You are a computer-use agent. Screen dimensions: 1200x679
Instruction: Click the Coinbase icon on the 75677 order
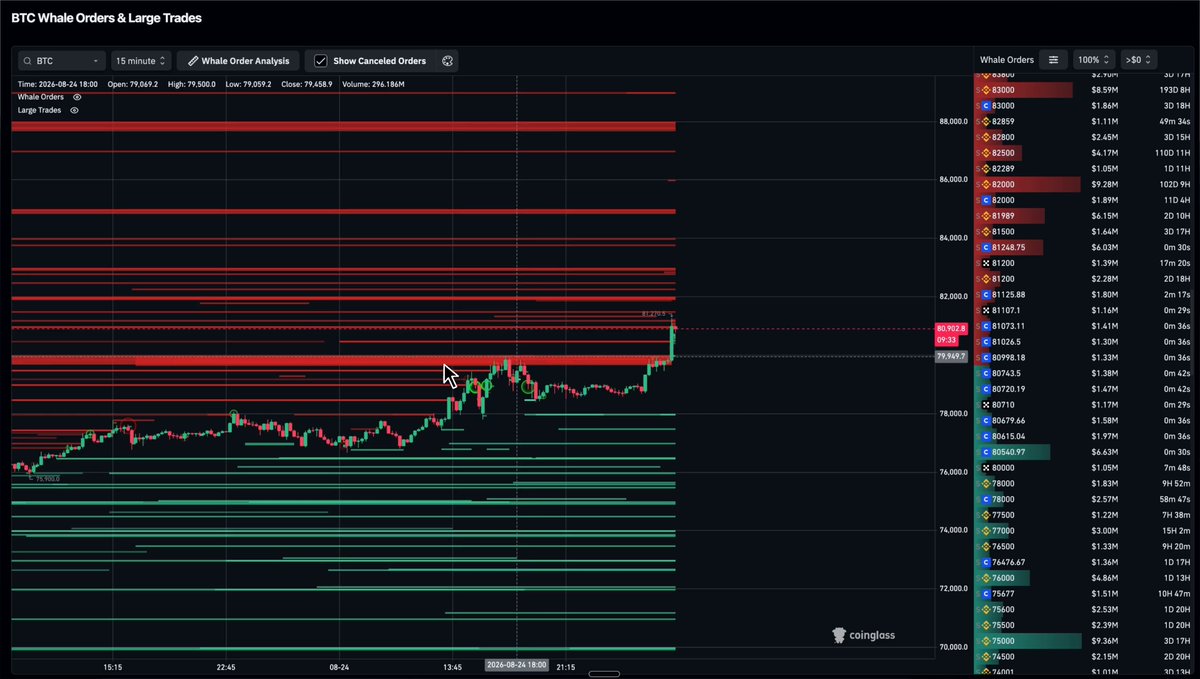pyautogui.click(x=987, y=593)
